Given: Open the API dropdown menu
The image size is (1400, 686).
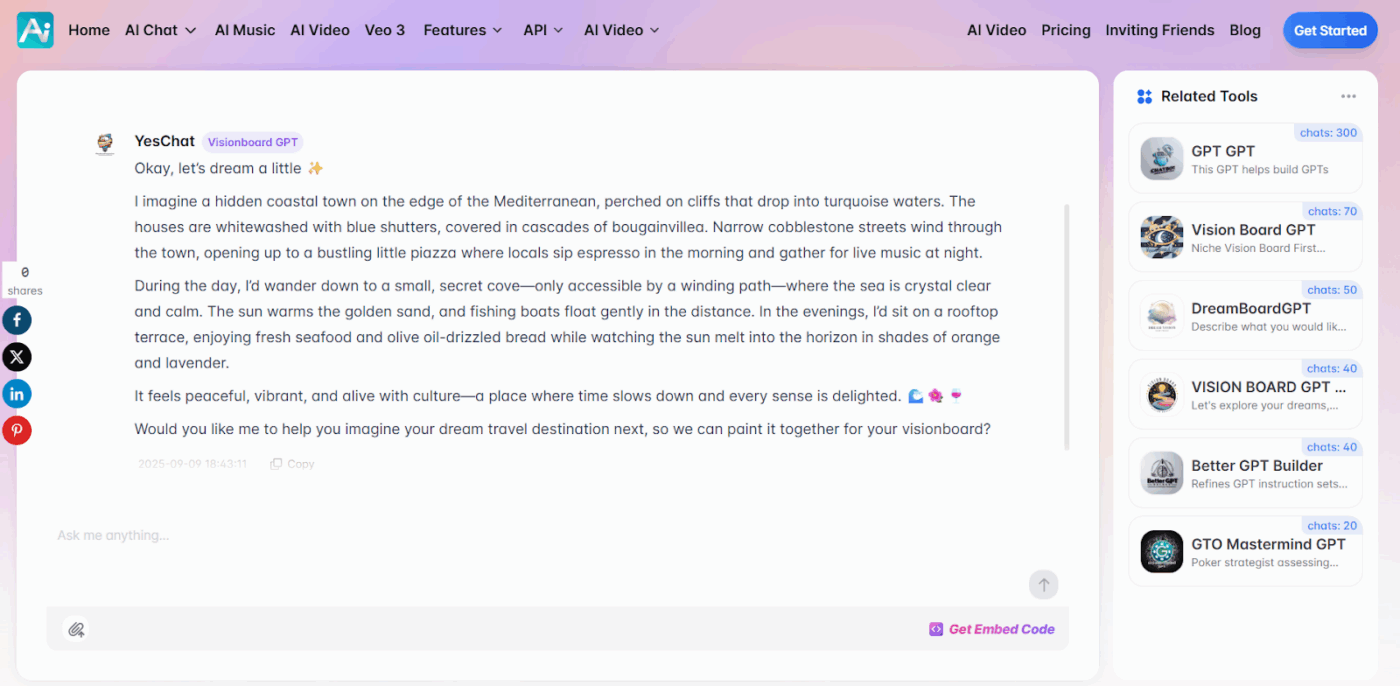Looking at the screenshot, I should pos(543,30).
